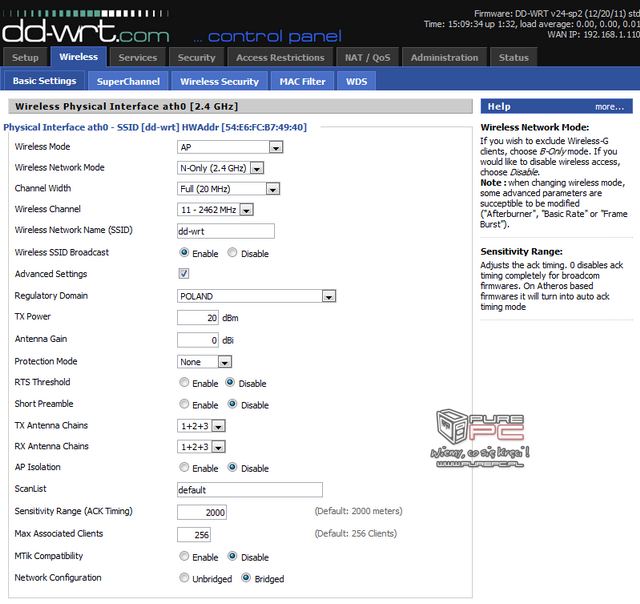Click the 'Sensitivity Range:' help heading
640x604 pixels.
(521, 251)
